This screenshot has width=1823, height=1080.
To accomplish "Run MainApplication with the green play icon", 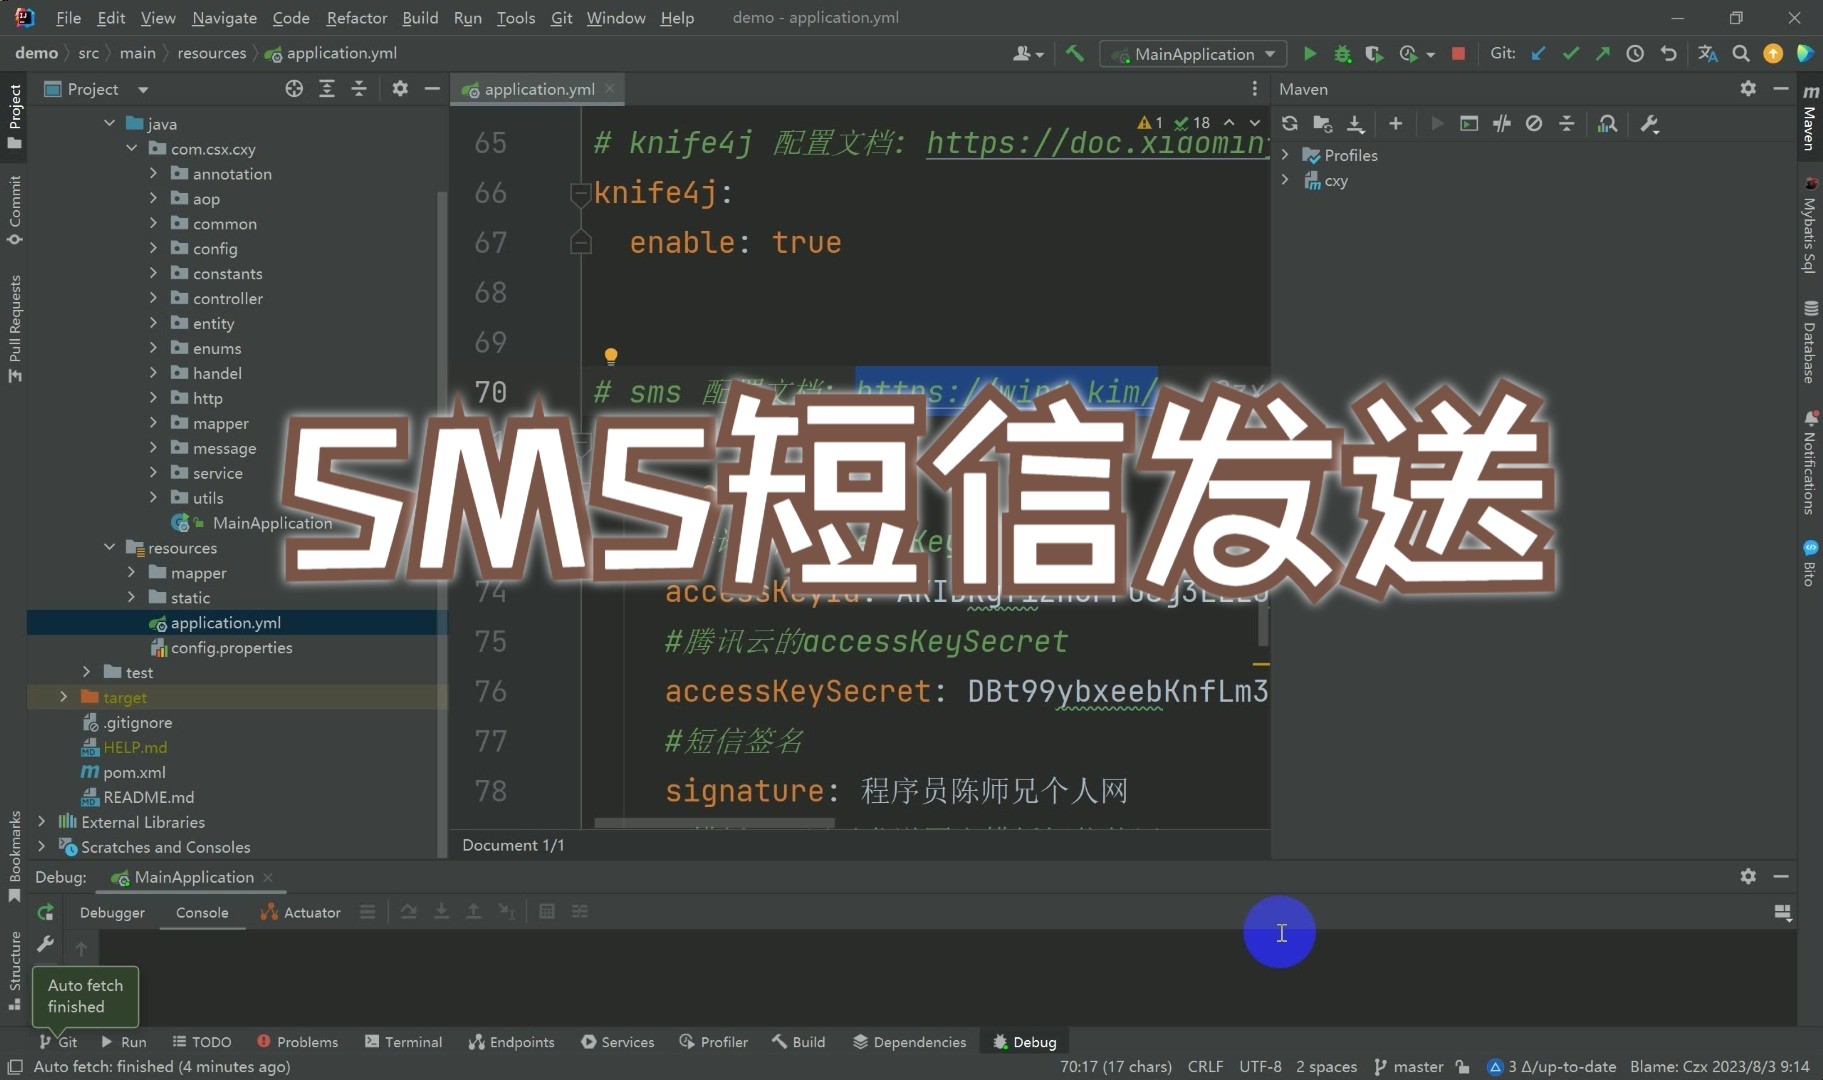I will (x=1309, y=54).
